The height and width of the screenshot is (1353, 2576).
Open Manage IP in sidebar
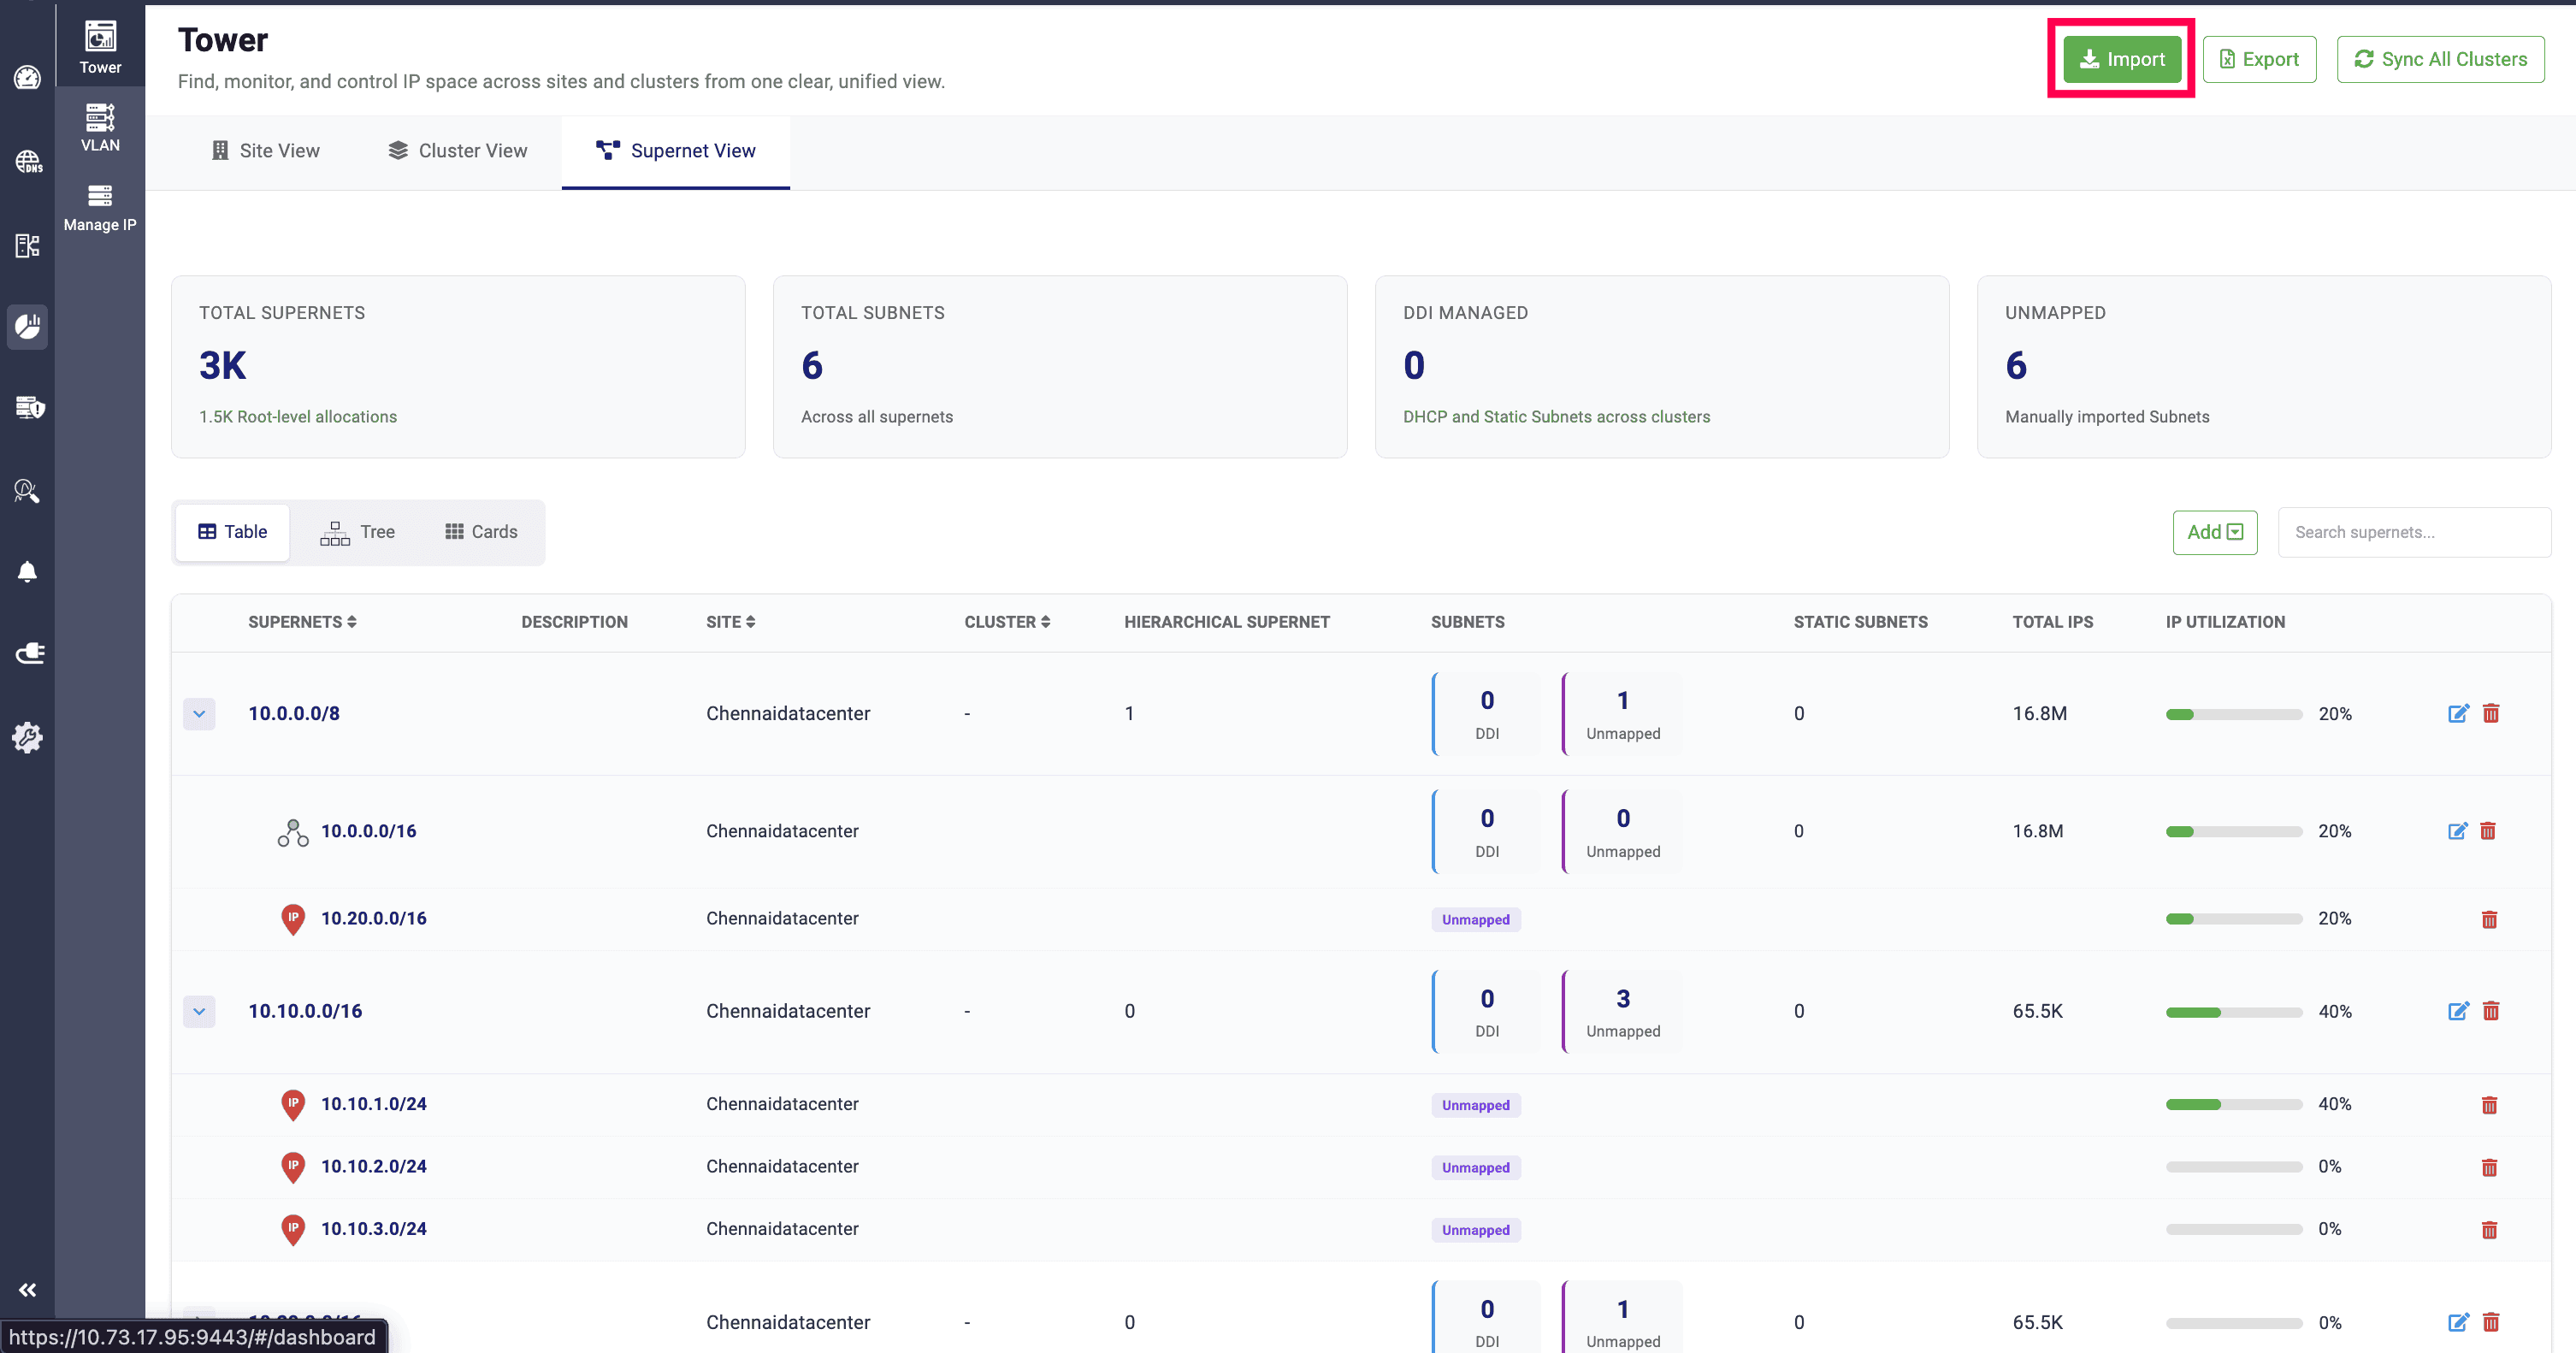pos(100,207)
